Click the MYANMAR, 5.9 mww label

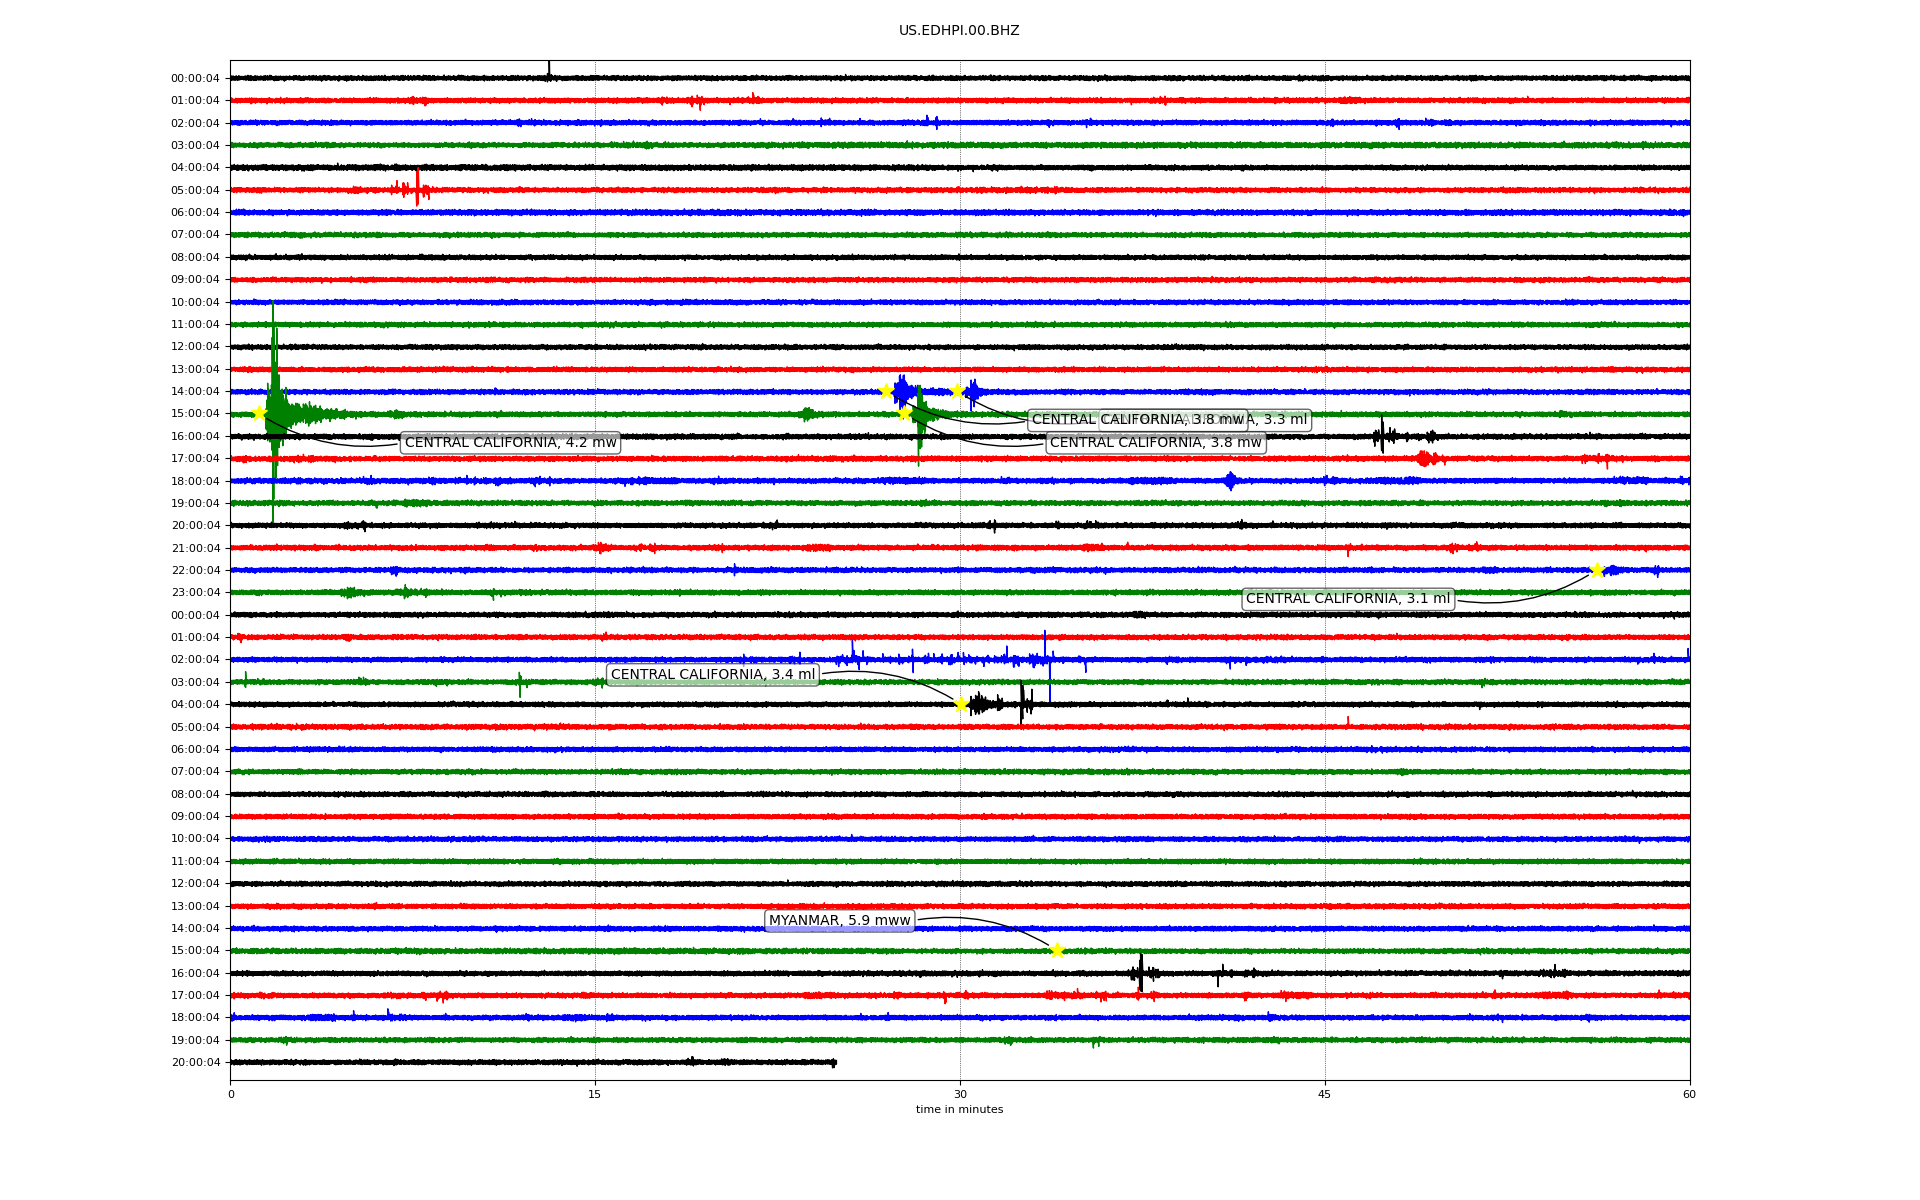(839, 920)
